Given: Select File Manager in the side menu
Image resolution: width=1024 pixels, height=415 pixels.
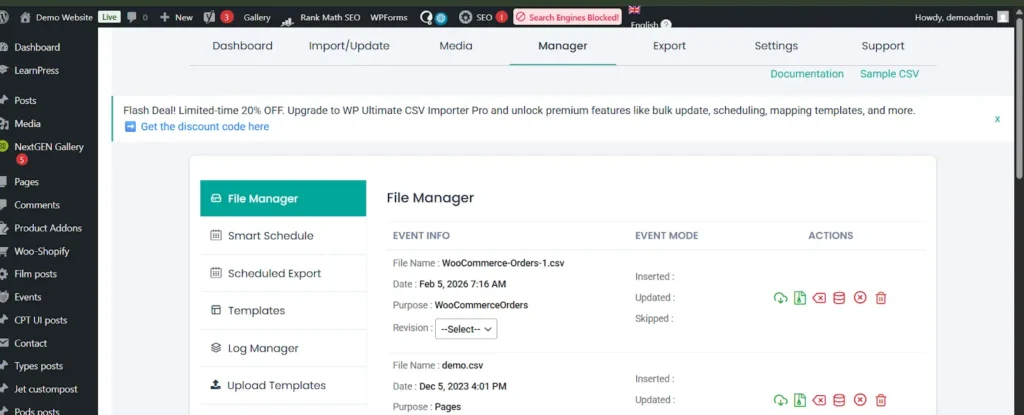Looking at the screenshot, I should (283, 198).
